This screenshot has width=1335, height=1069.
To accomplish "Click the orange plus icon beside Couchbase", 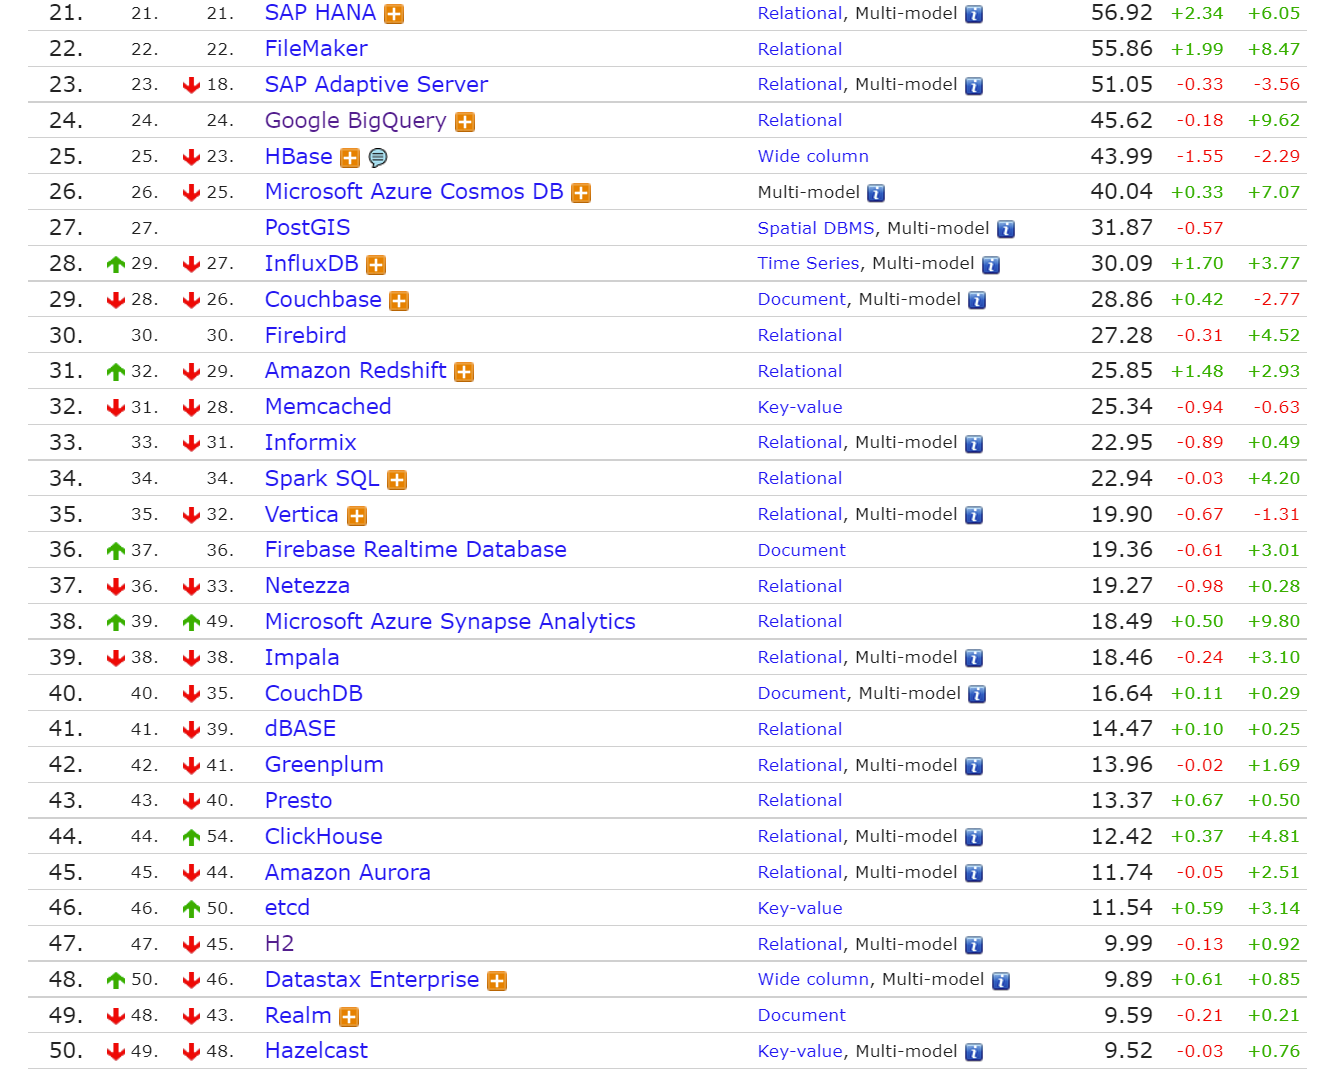I will 399,301.
